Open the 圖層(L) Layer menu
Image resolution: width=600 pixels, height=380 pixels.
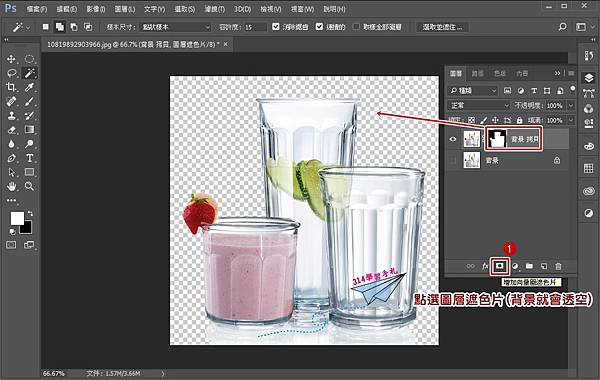125,9
